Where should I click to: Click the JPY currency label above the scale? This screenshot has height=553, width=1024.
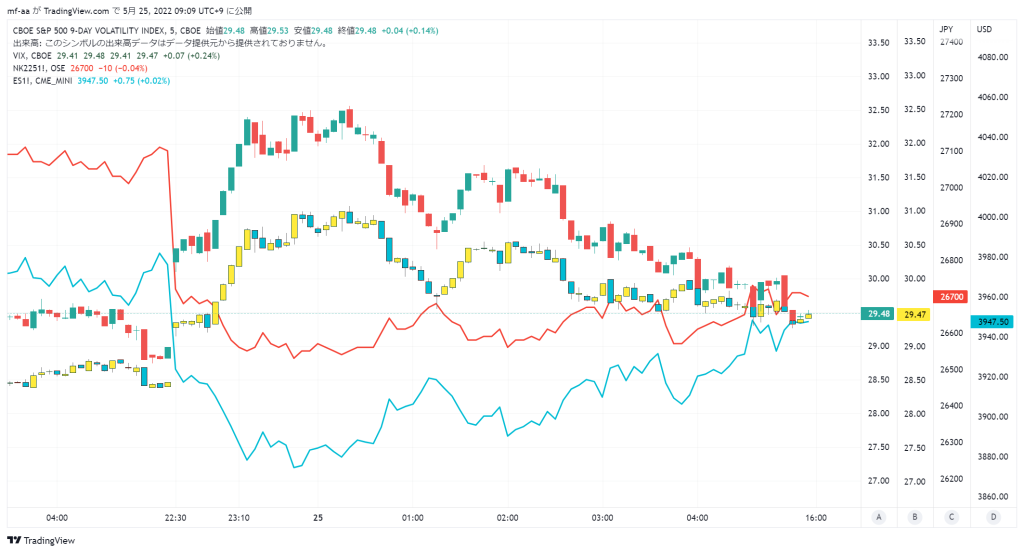946,29
